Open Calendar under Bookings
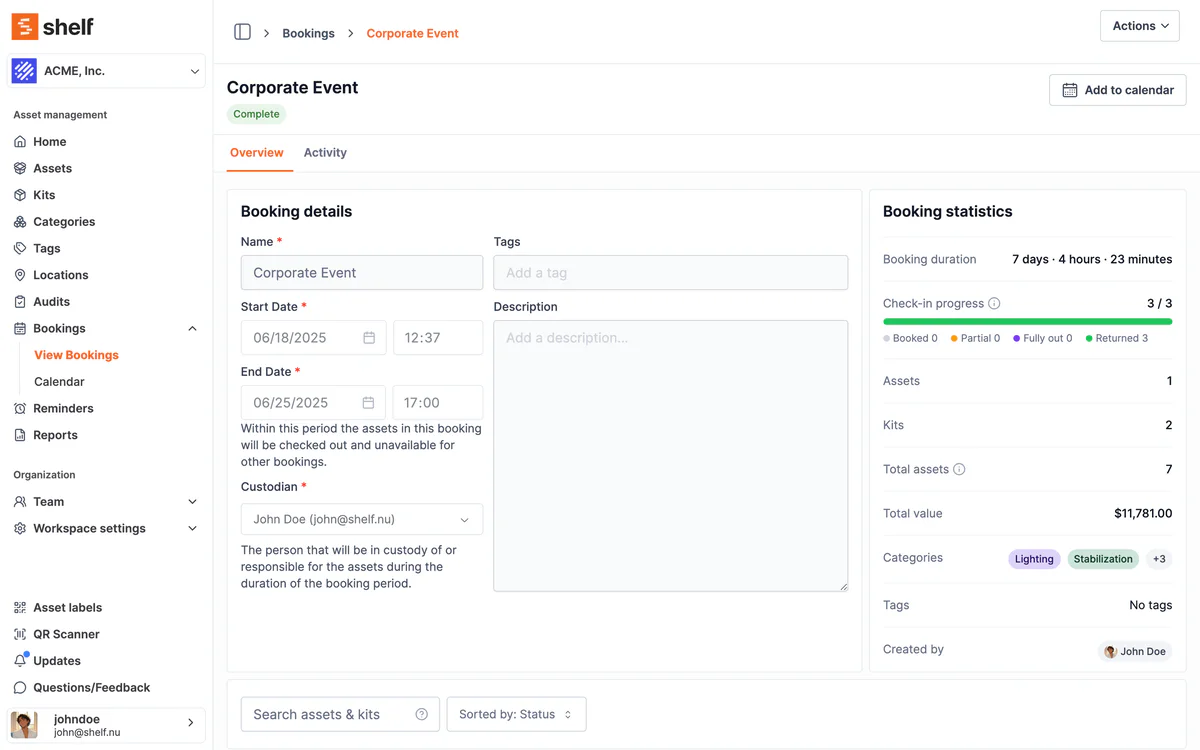 tap(59, 382)
